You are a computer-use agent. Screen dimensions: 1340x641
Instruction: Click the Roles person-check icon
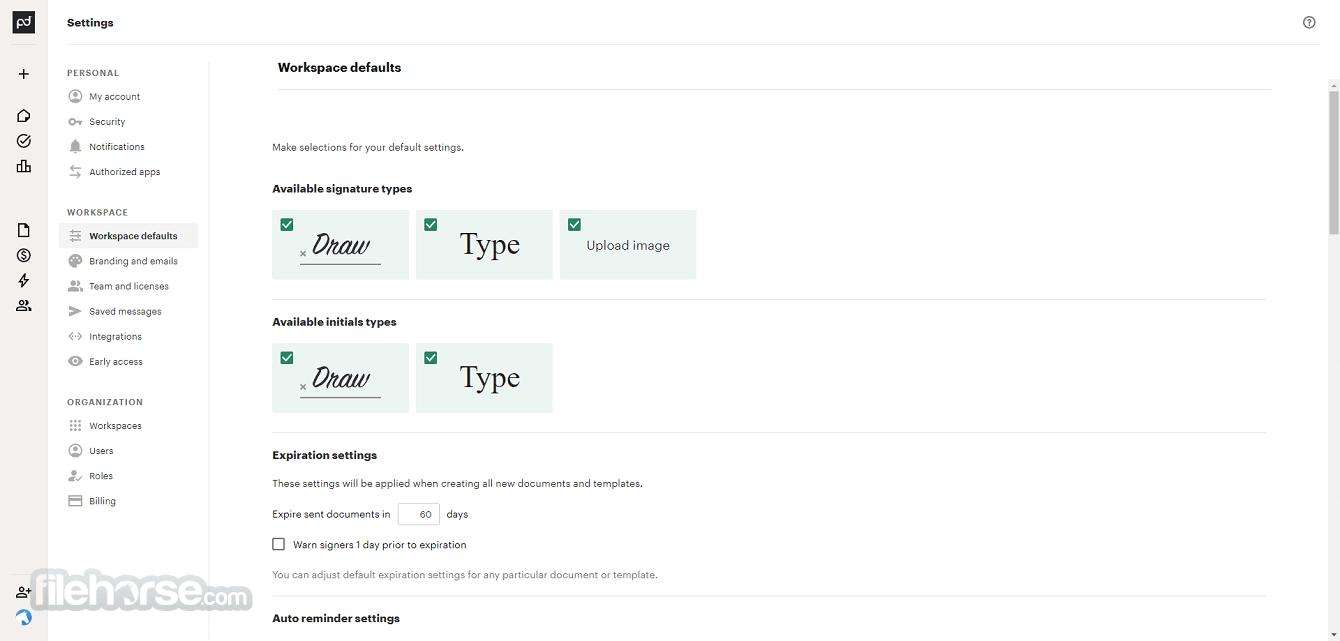pyautogui.click(x=75, y=475)
